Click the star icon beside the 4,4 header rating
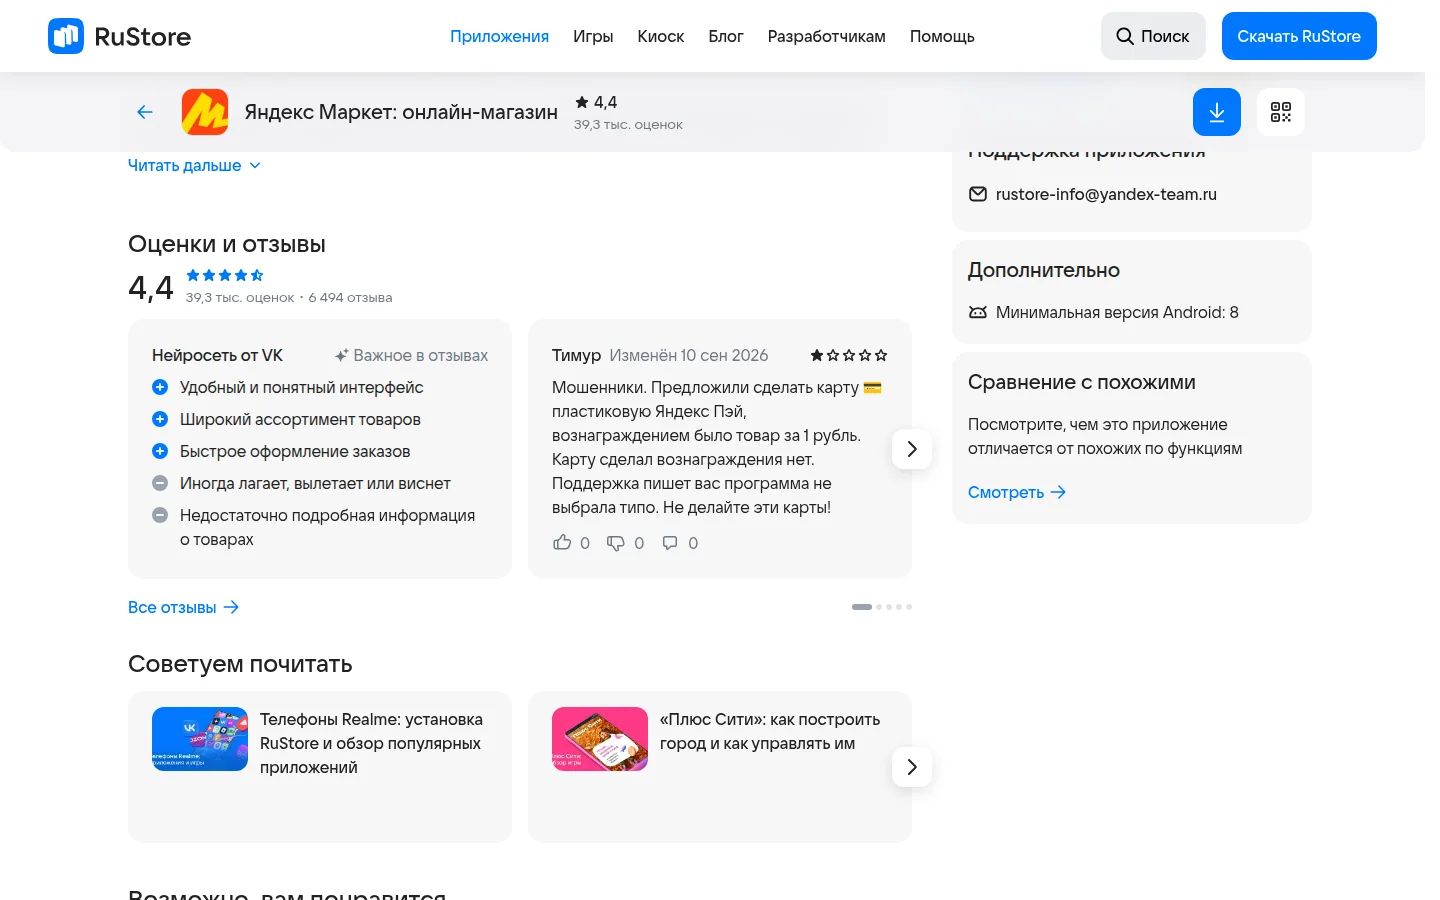Viewport: 1440px width, 900px height. pos(582,102)
